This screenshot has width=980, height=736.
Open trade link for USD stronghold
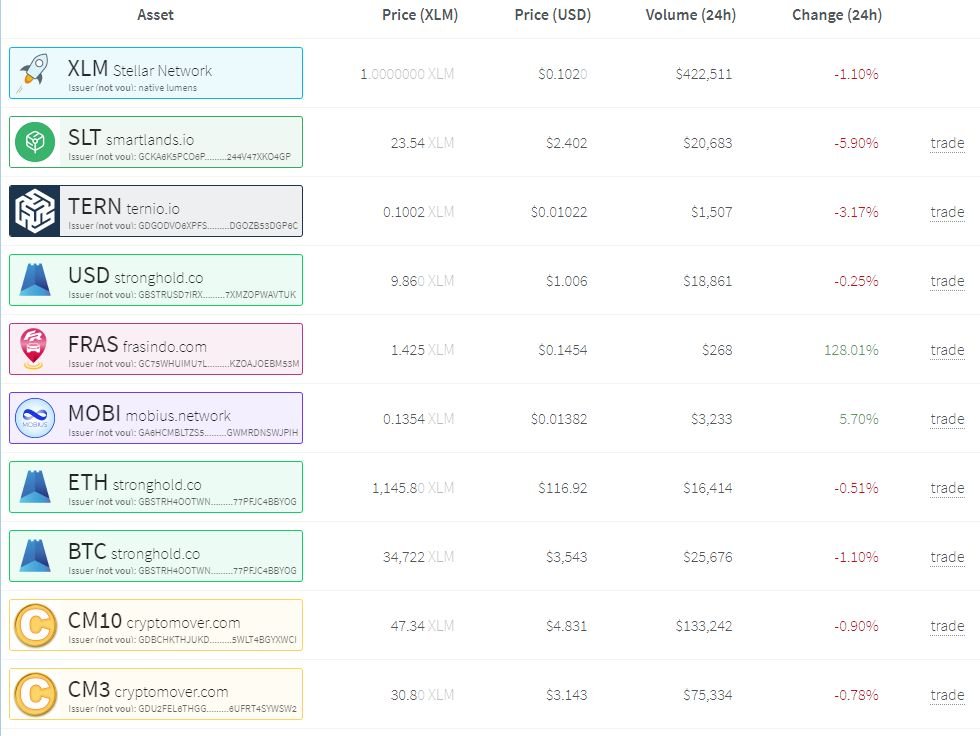pyautogui.click(x=947, y=281)
